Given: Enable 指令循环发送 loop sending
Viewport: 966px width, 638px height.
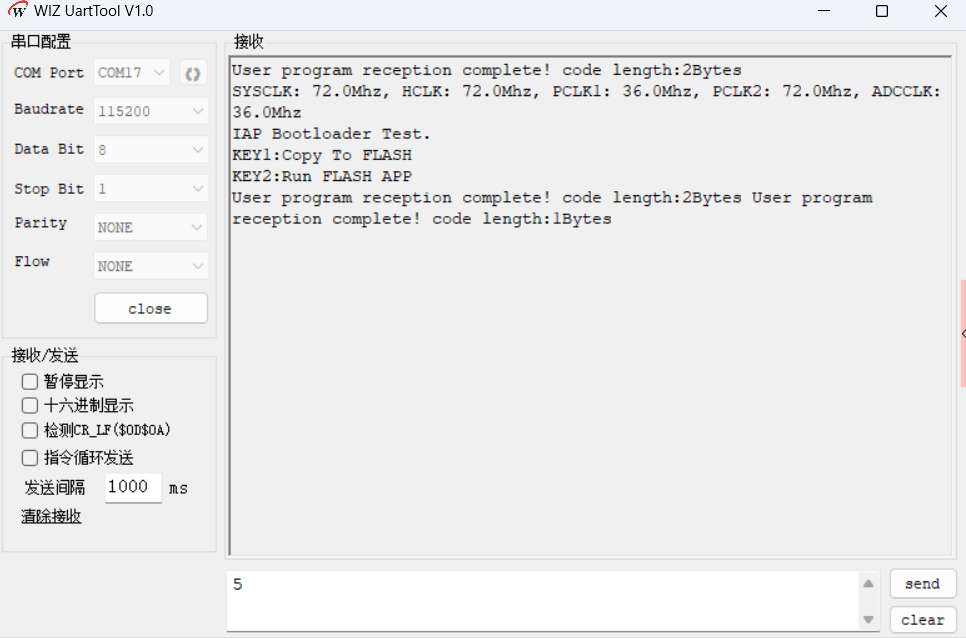Looking at the screenshot, I should tap(30, 458).
